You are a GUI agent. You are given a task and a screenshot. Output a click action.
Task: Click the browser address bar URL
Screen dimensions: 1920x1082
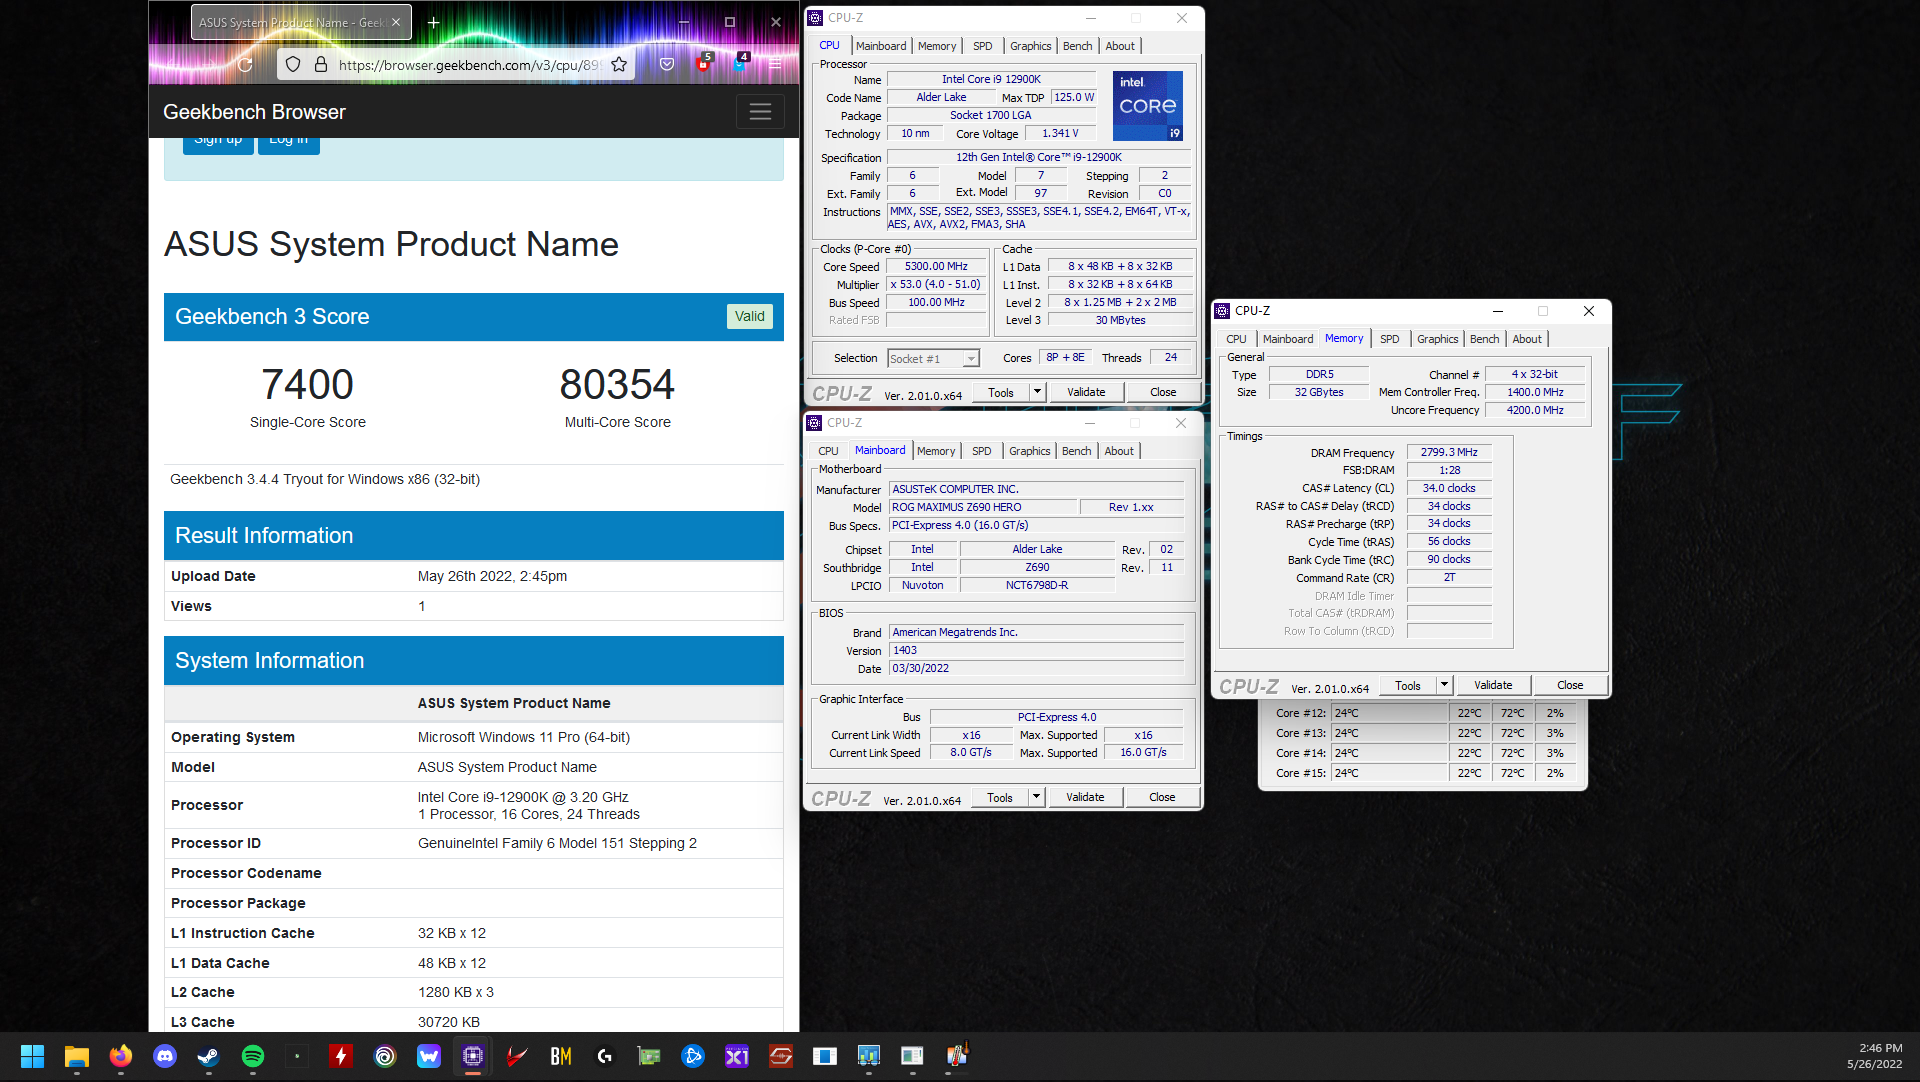coord(469,65)
